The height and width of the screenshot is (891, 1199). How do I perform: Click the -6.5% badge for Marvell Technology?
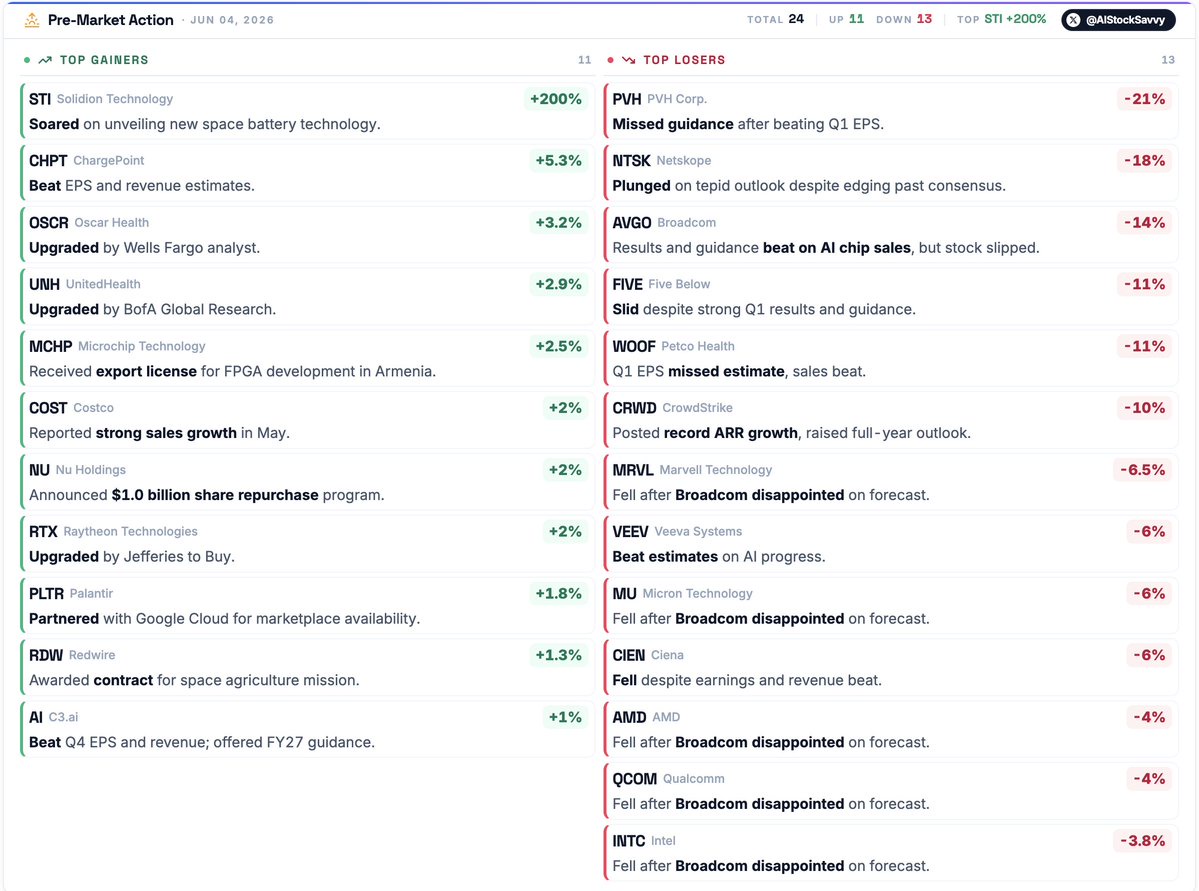click(1142, 470)
